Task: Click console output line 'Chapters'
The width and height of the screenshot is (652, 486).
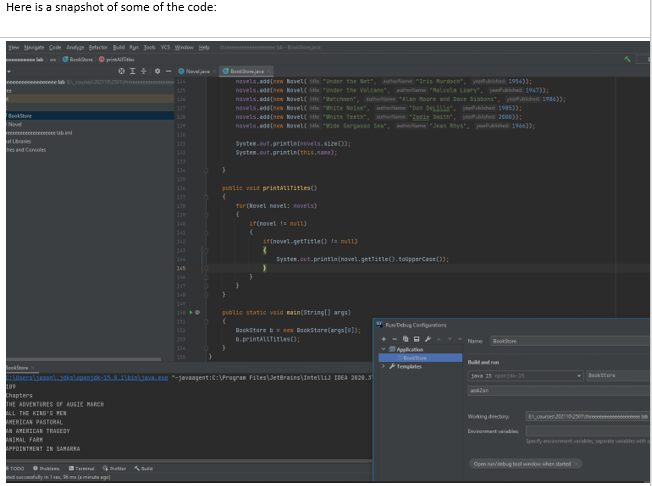Action: click(x=19, y=395)
